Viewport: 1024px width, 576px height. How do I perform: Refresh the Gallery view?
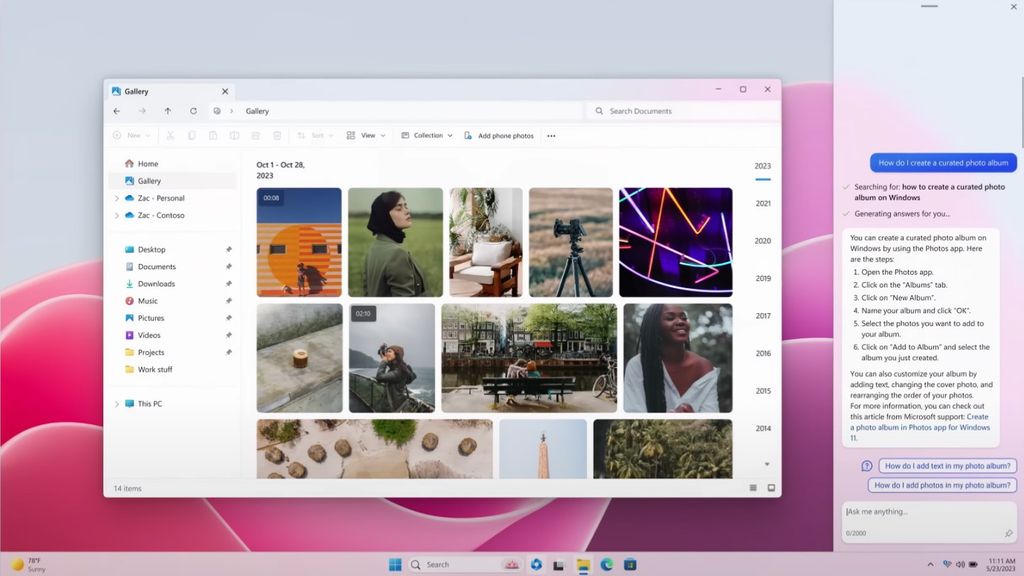point(194,111)
